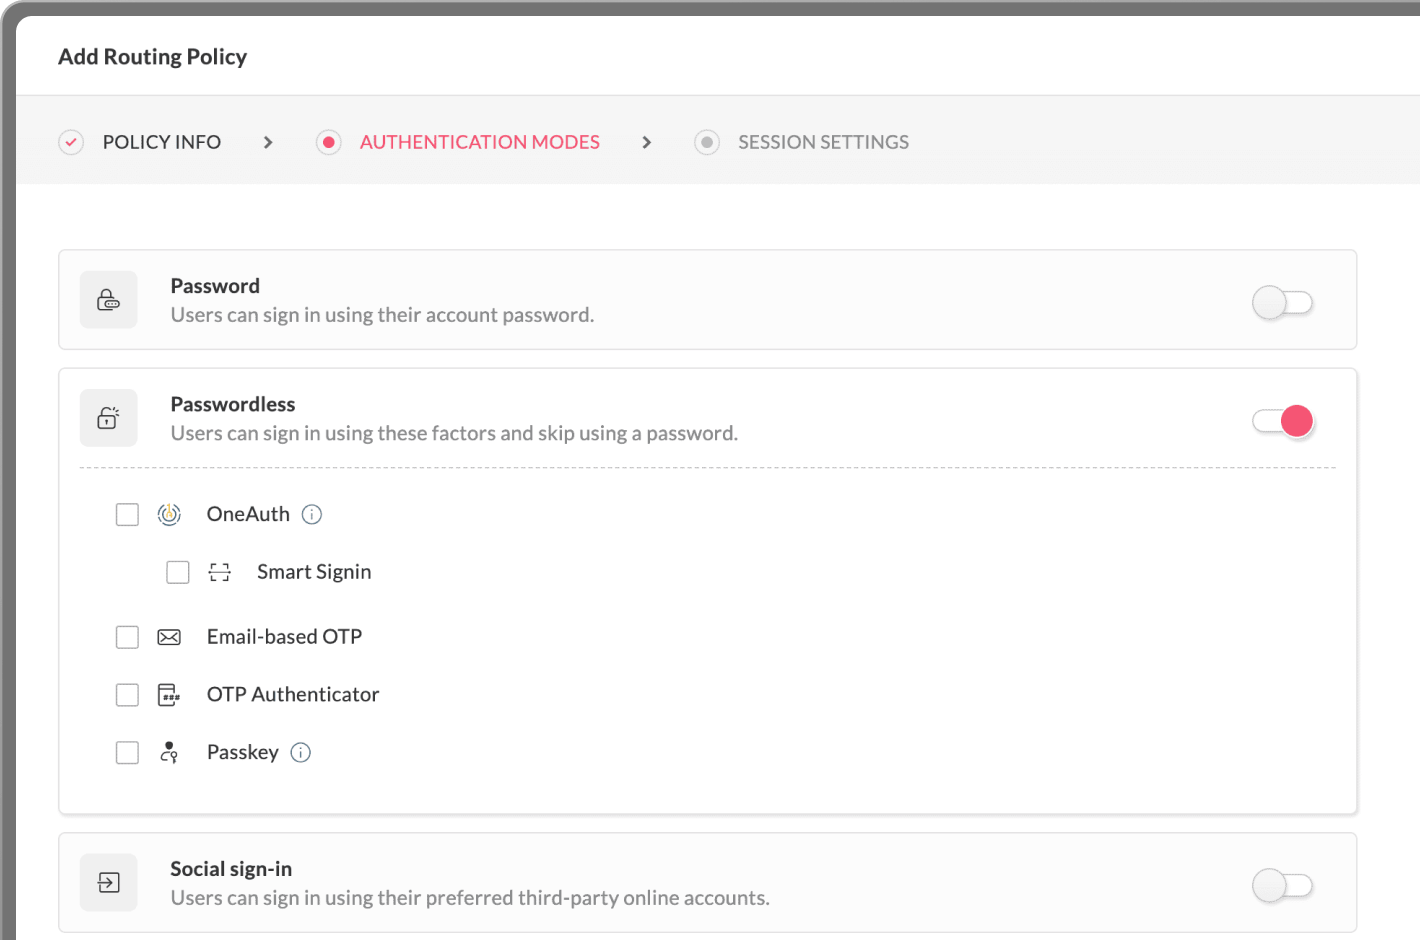
Task: Click the Passwordless unlocked padlock icon
Action: click(x=108, y=417)
